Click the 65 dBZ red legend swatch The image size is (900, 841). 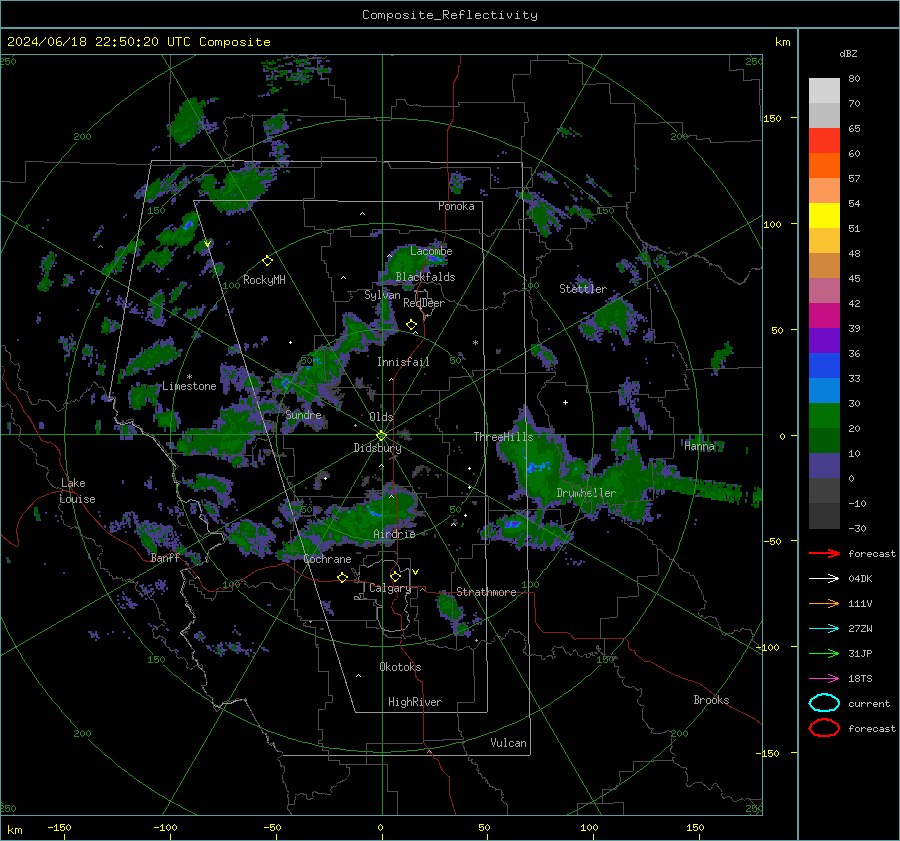coord(824,140)
